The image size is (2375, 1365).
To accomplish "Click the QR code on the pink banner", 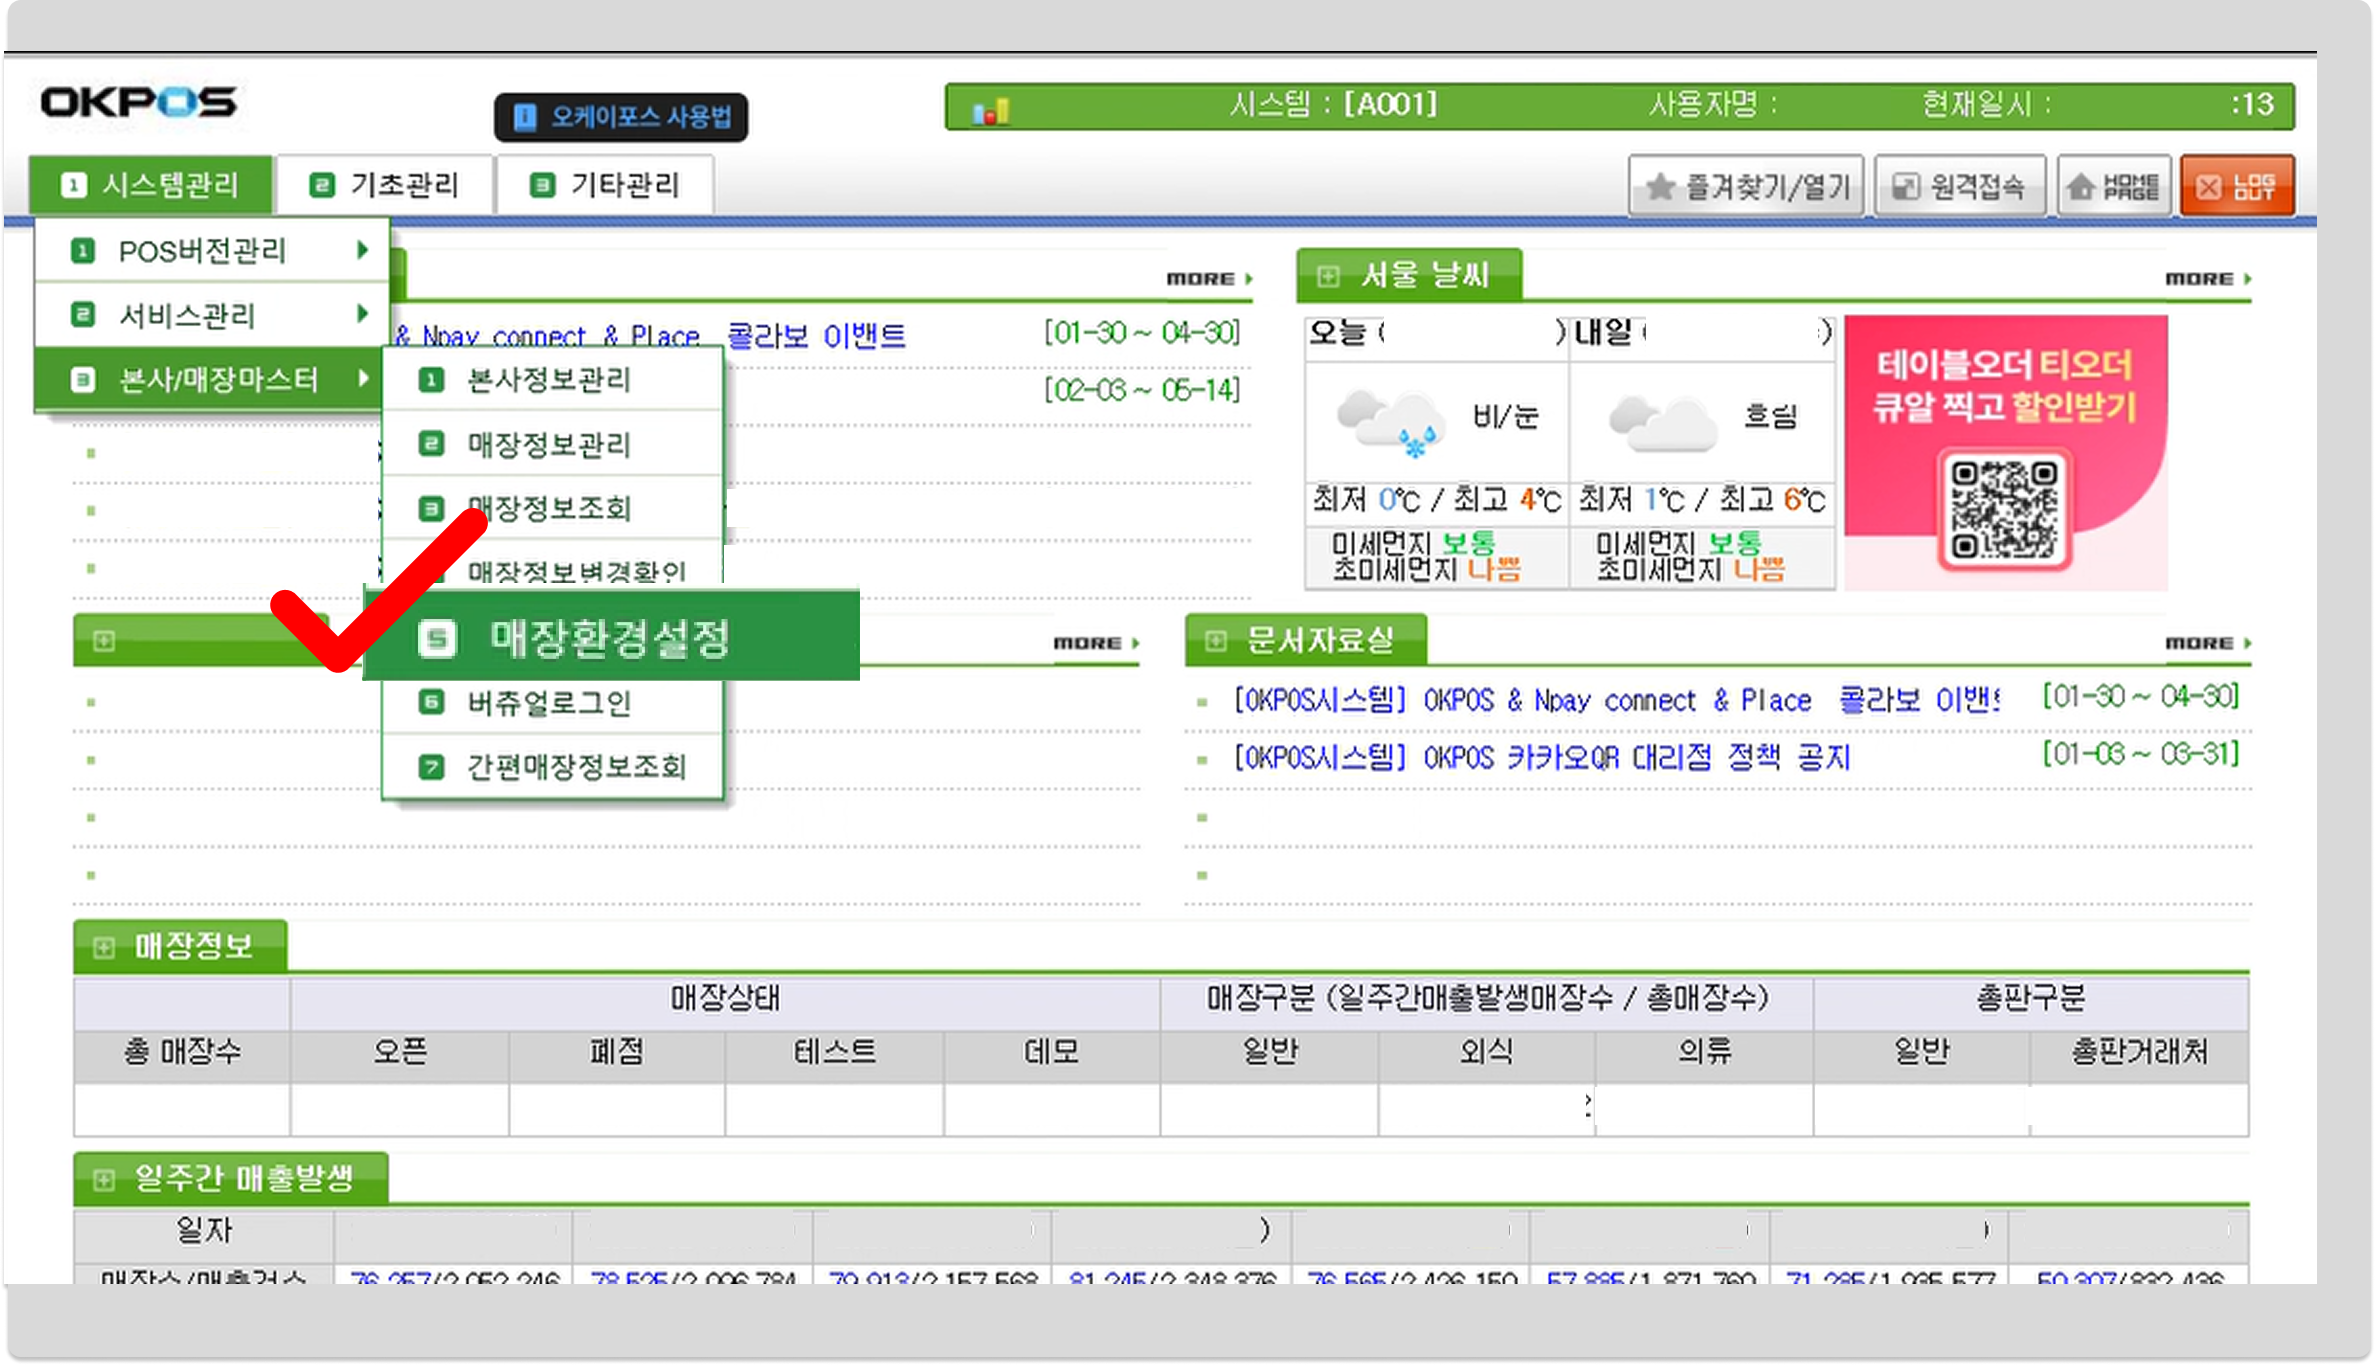I will click(2003, 508).
